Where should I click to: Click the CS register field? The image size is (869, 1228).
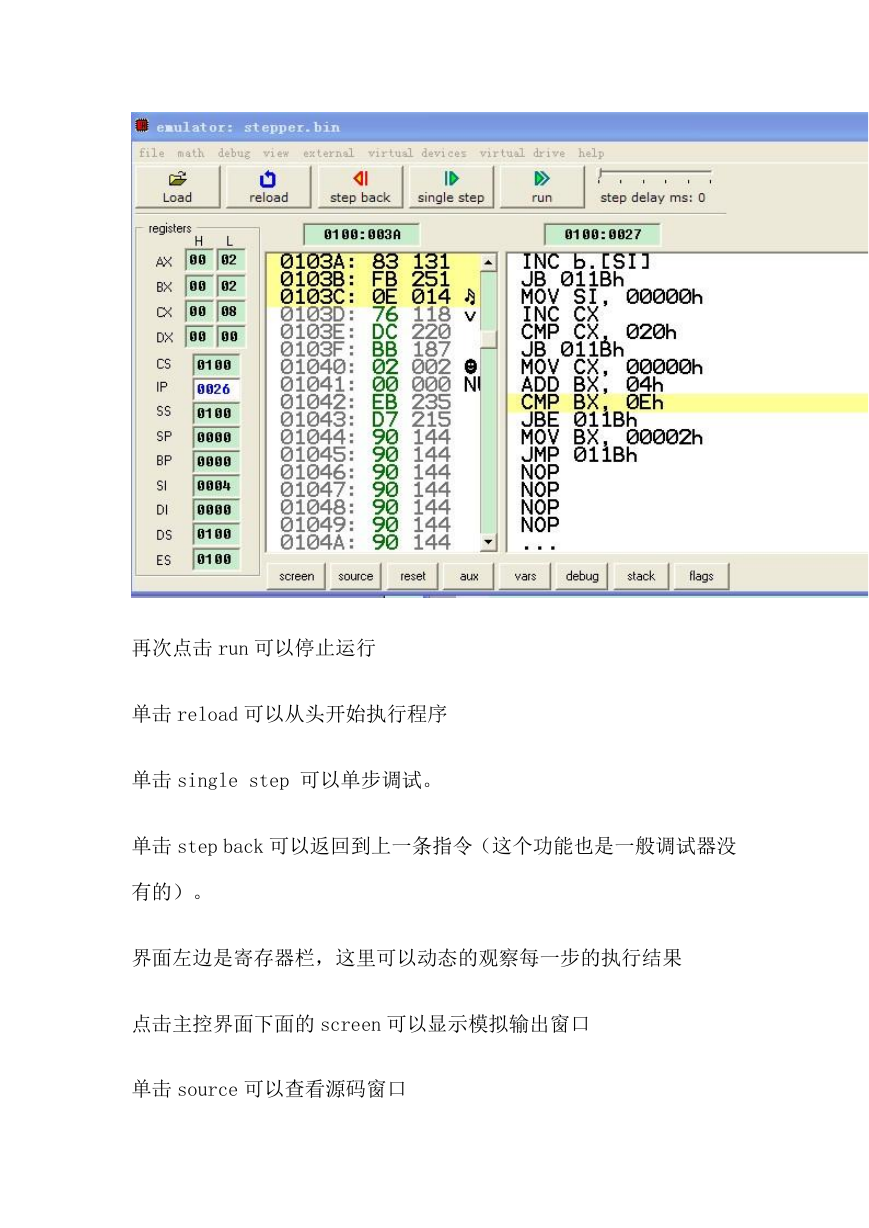pyautogui.click(x=215, y=365)
